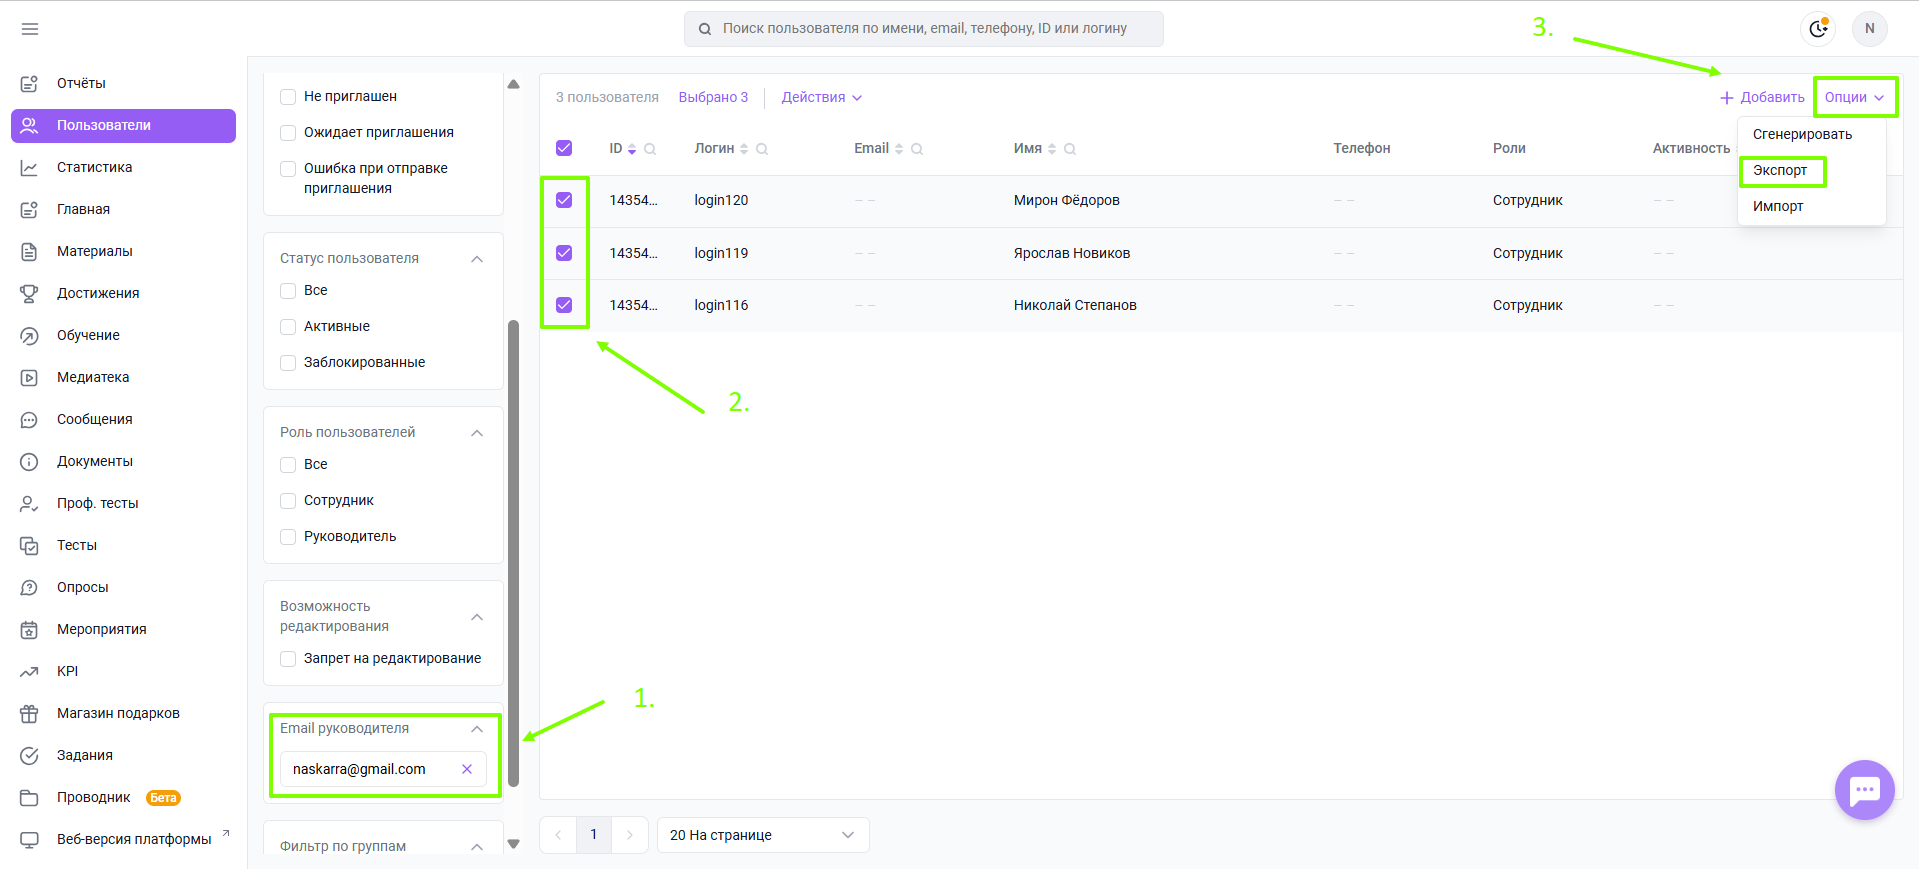Click the Документы info icon
This screenshot has height=869, width=1919.
pyautogui.click(x=29, y=461)
